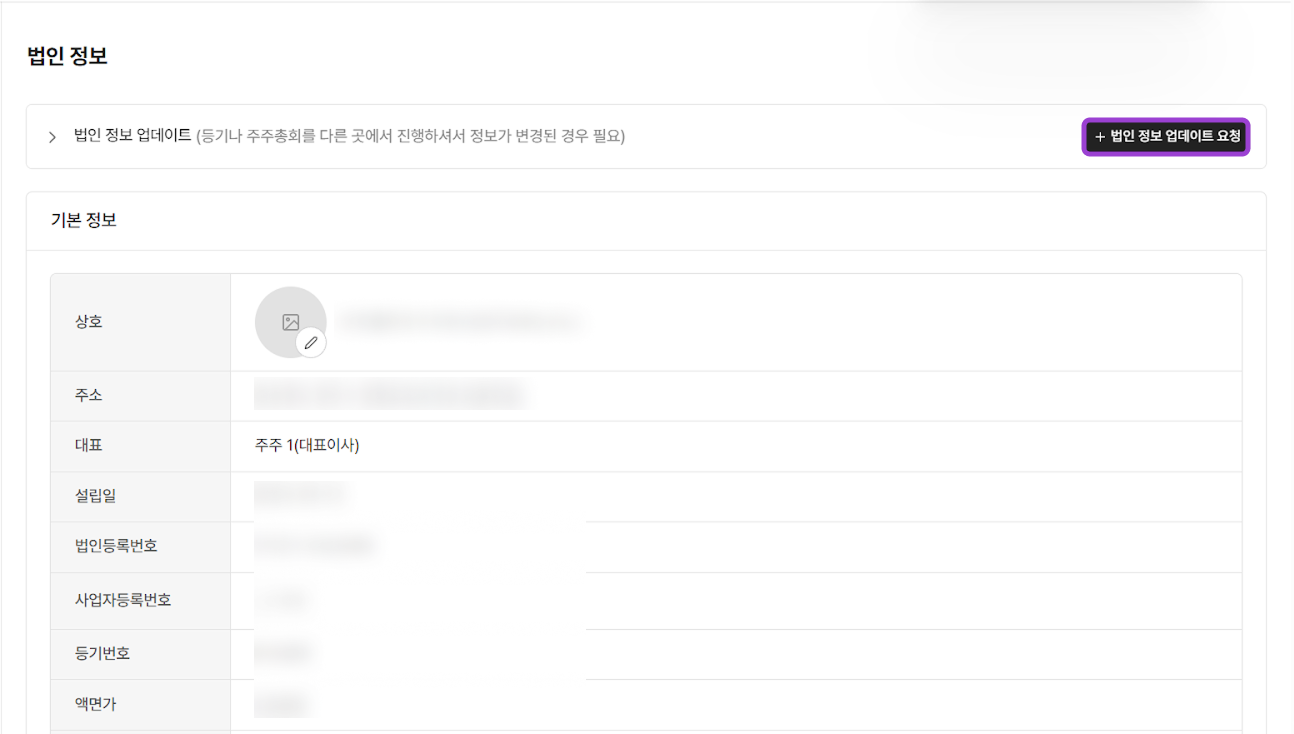Viewport: 1294px width, 734px height.
Task: Click the blurred address value in 주소 row
Action: (x=390, y=395)
